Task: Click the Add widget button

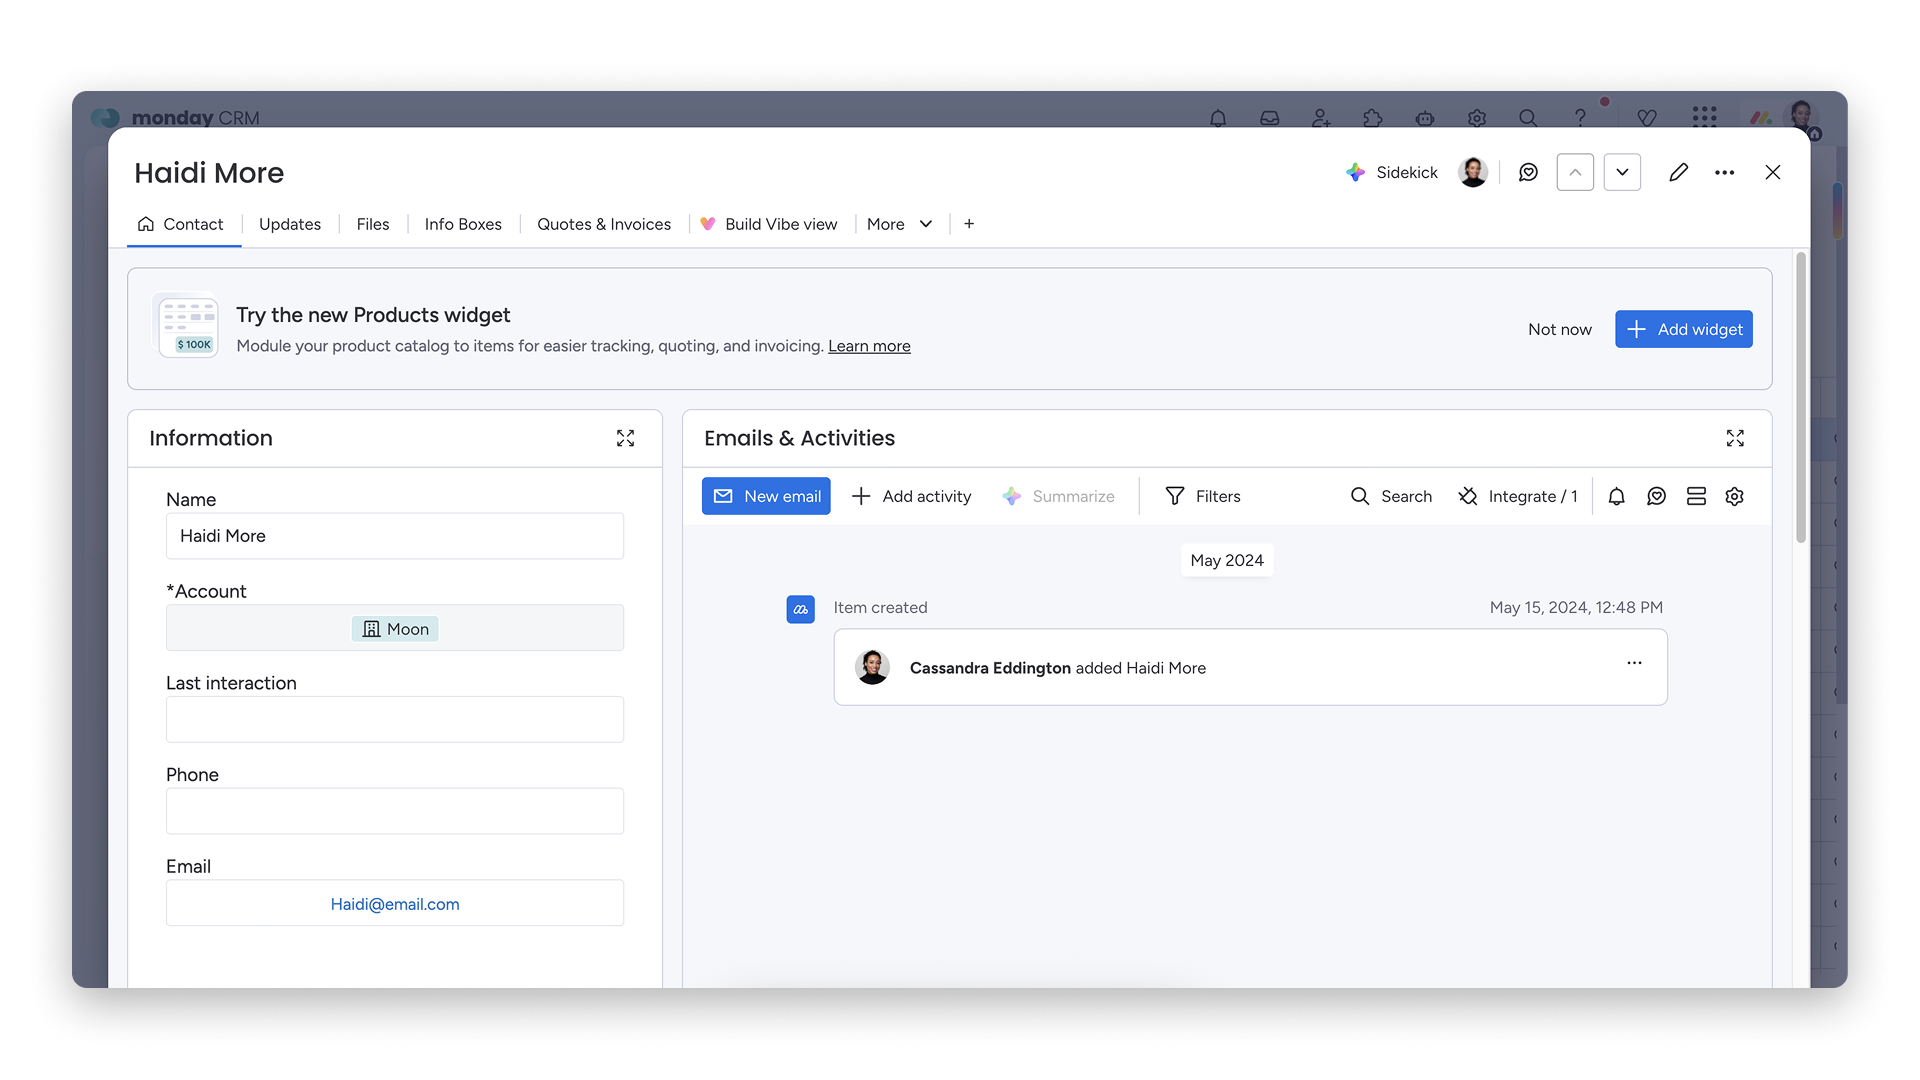Action: click(x=1684, y=329)
